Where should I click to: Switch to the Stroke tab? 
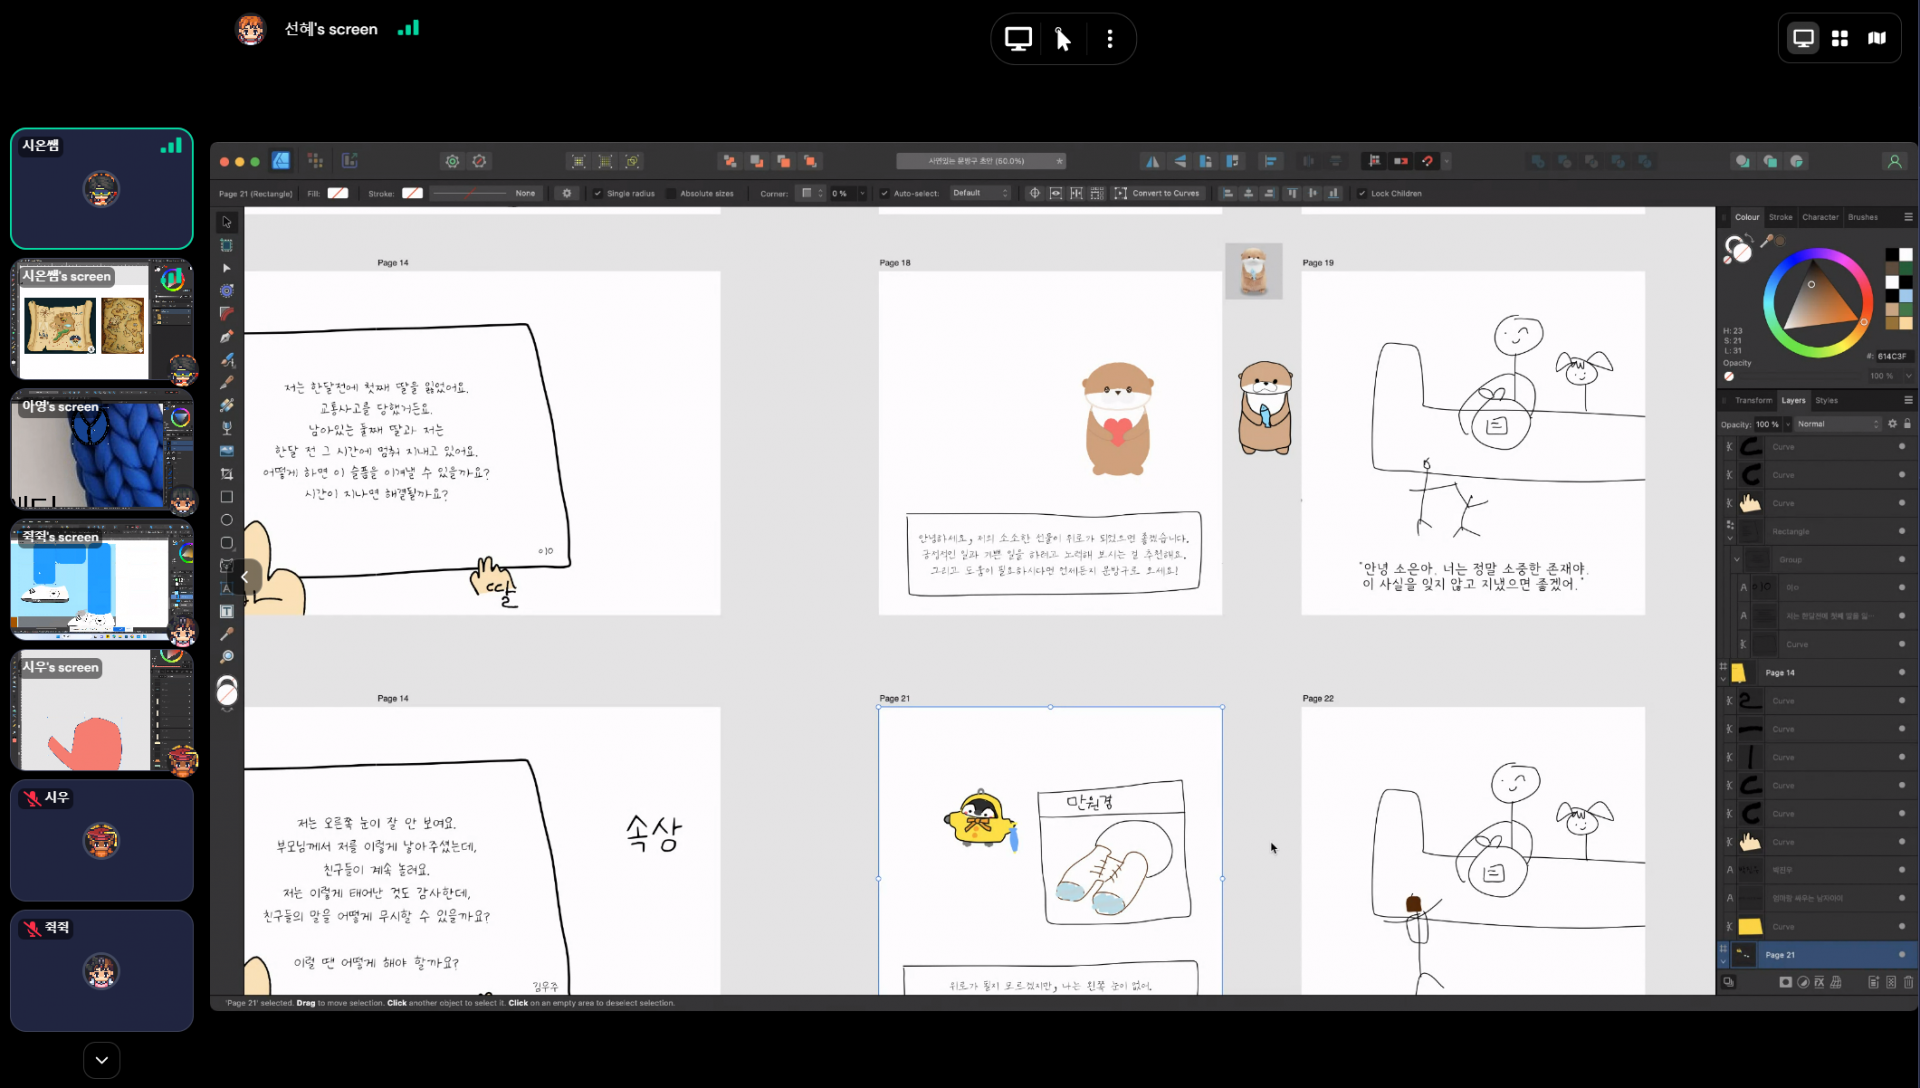tap(1780, 217)
